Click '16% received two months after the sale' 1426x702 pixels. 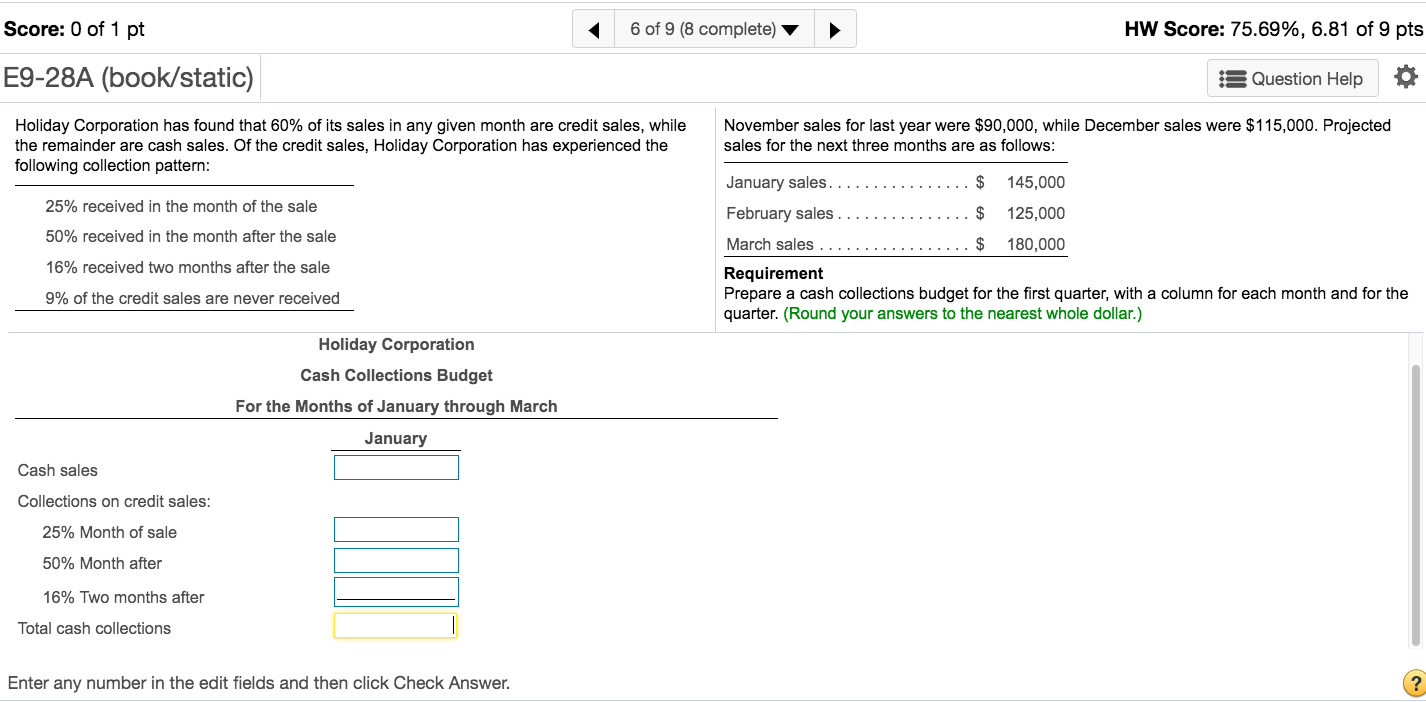pyautogui.click(x=188, y=267)
